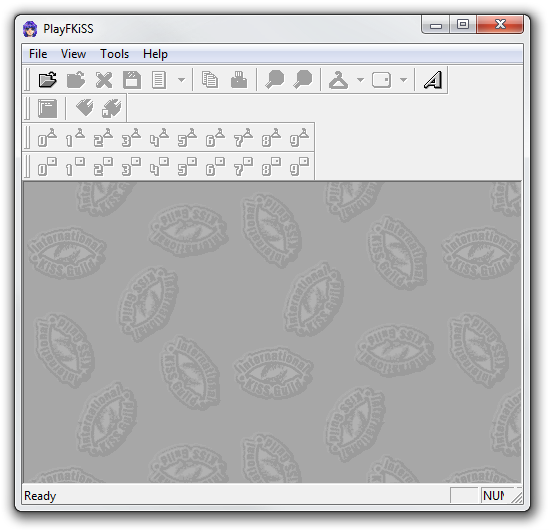
Task: Click the second folder icon with arrow
Action: [76, 80]
